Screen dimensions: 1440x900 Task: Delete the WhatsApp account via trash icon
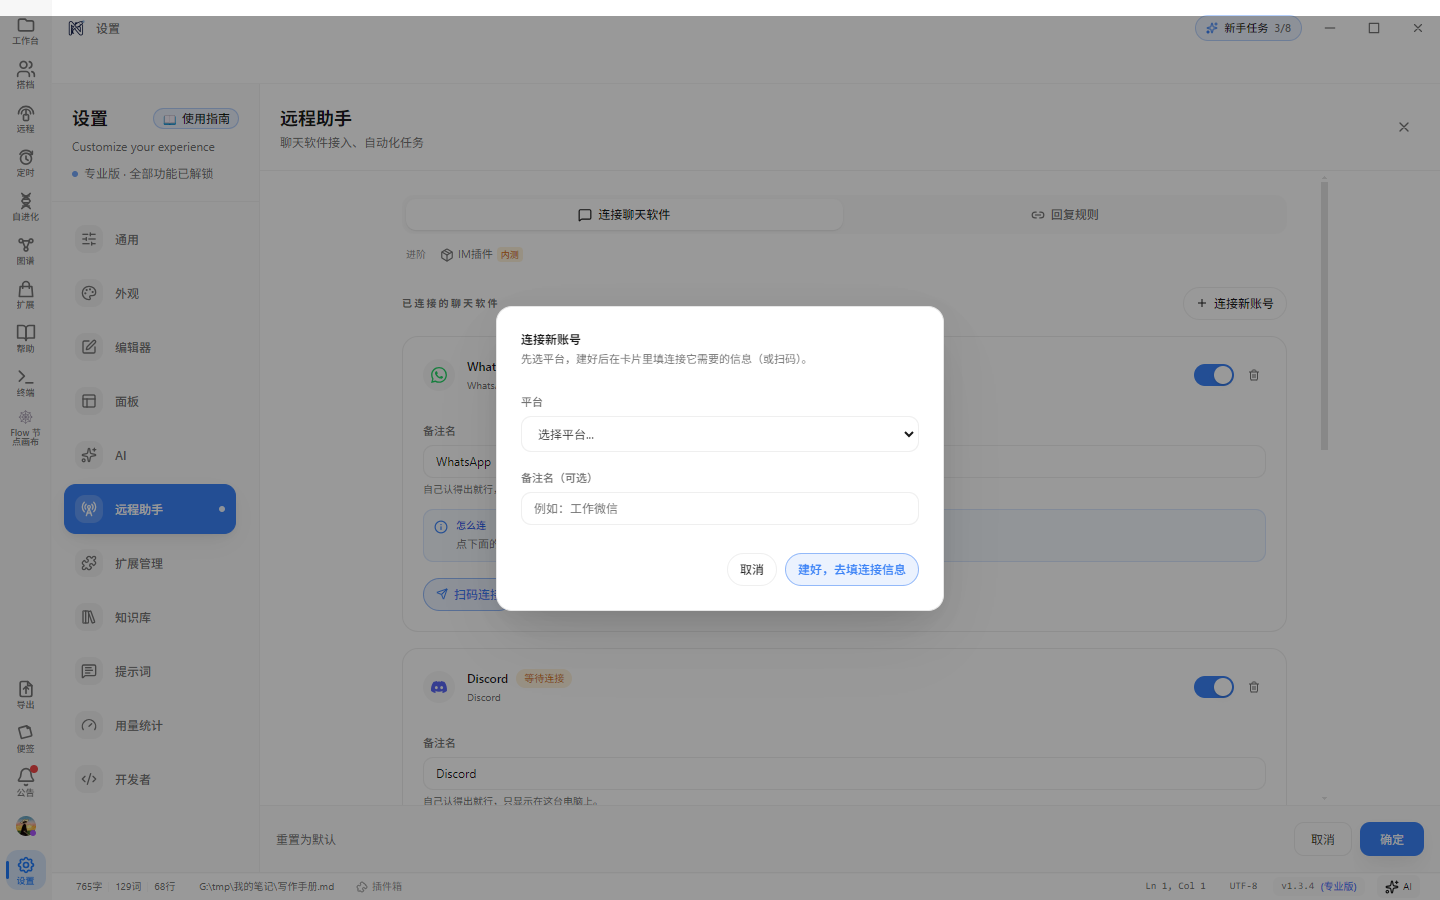pos(1254,375)
